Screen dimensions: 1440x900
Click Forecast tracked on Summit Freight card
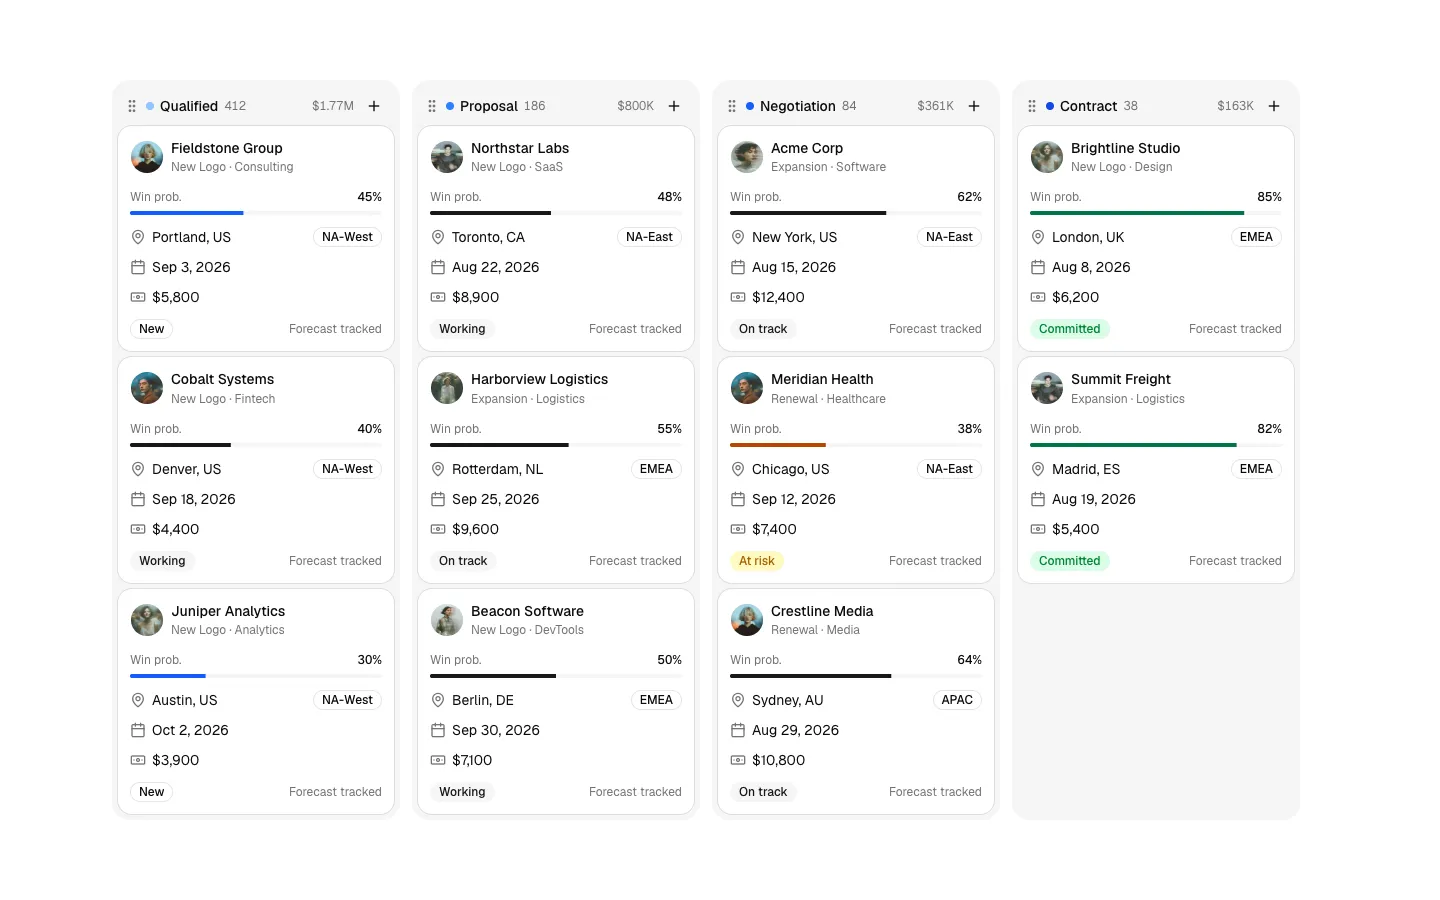[x=1235, y=561]
